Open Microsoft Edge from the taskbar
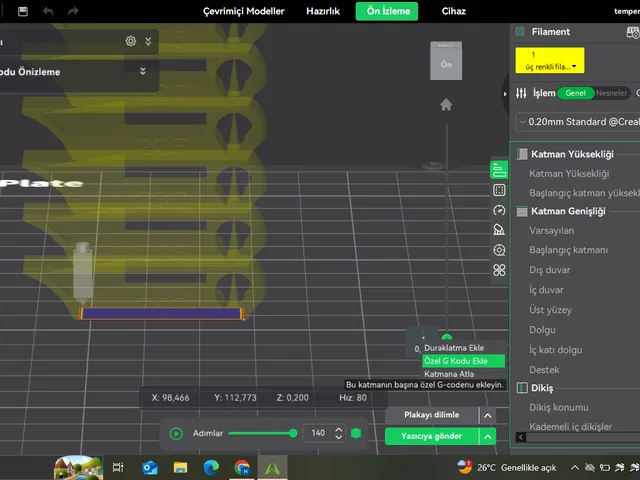This screenshot has height=480, width=640. point(211,467)
